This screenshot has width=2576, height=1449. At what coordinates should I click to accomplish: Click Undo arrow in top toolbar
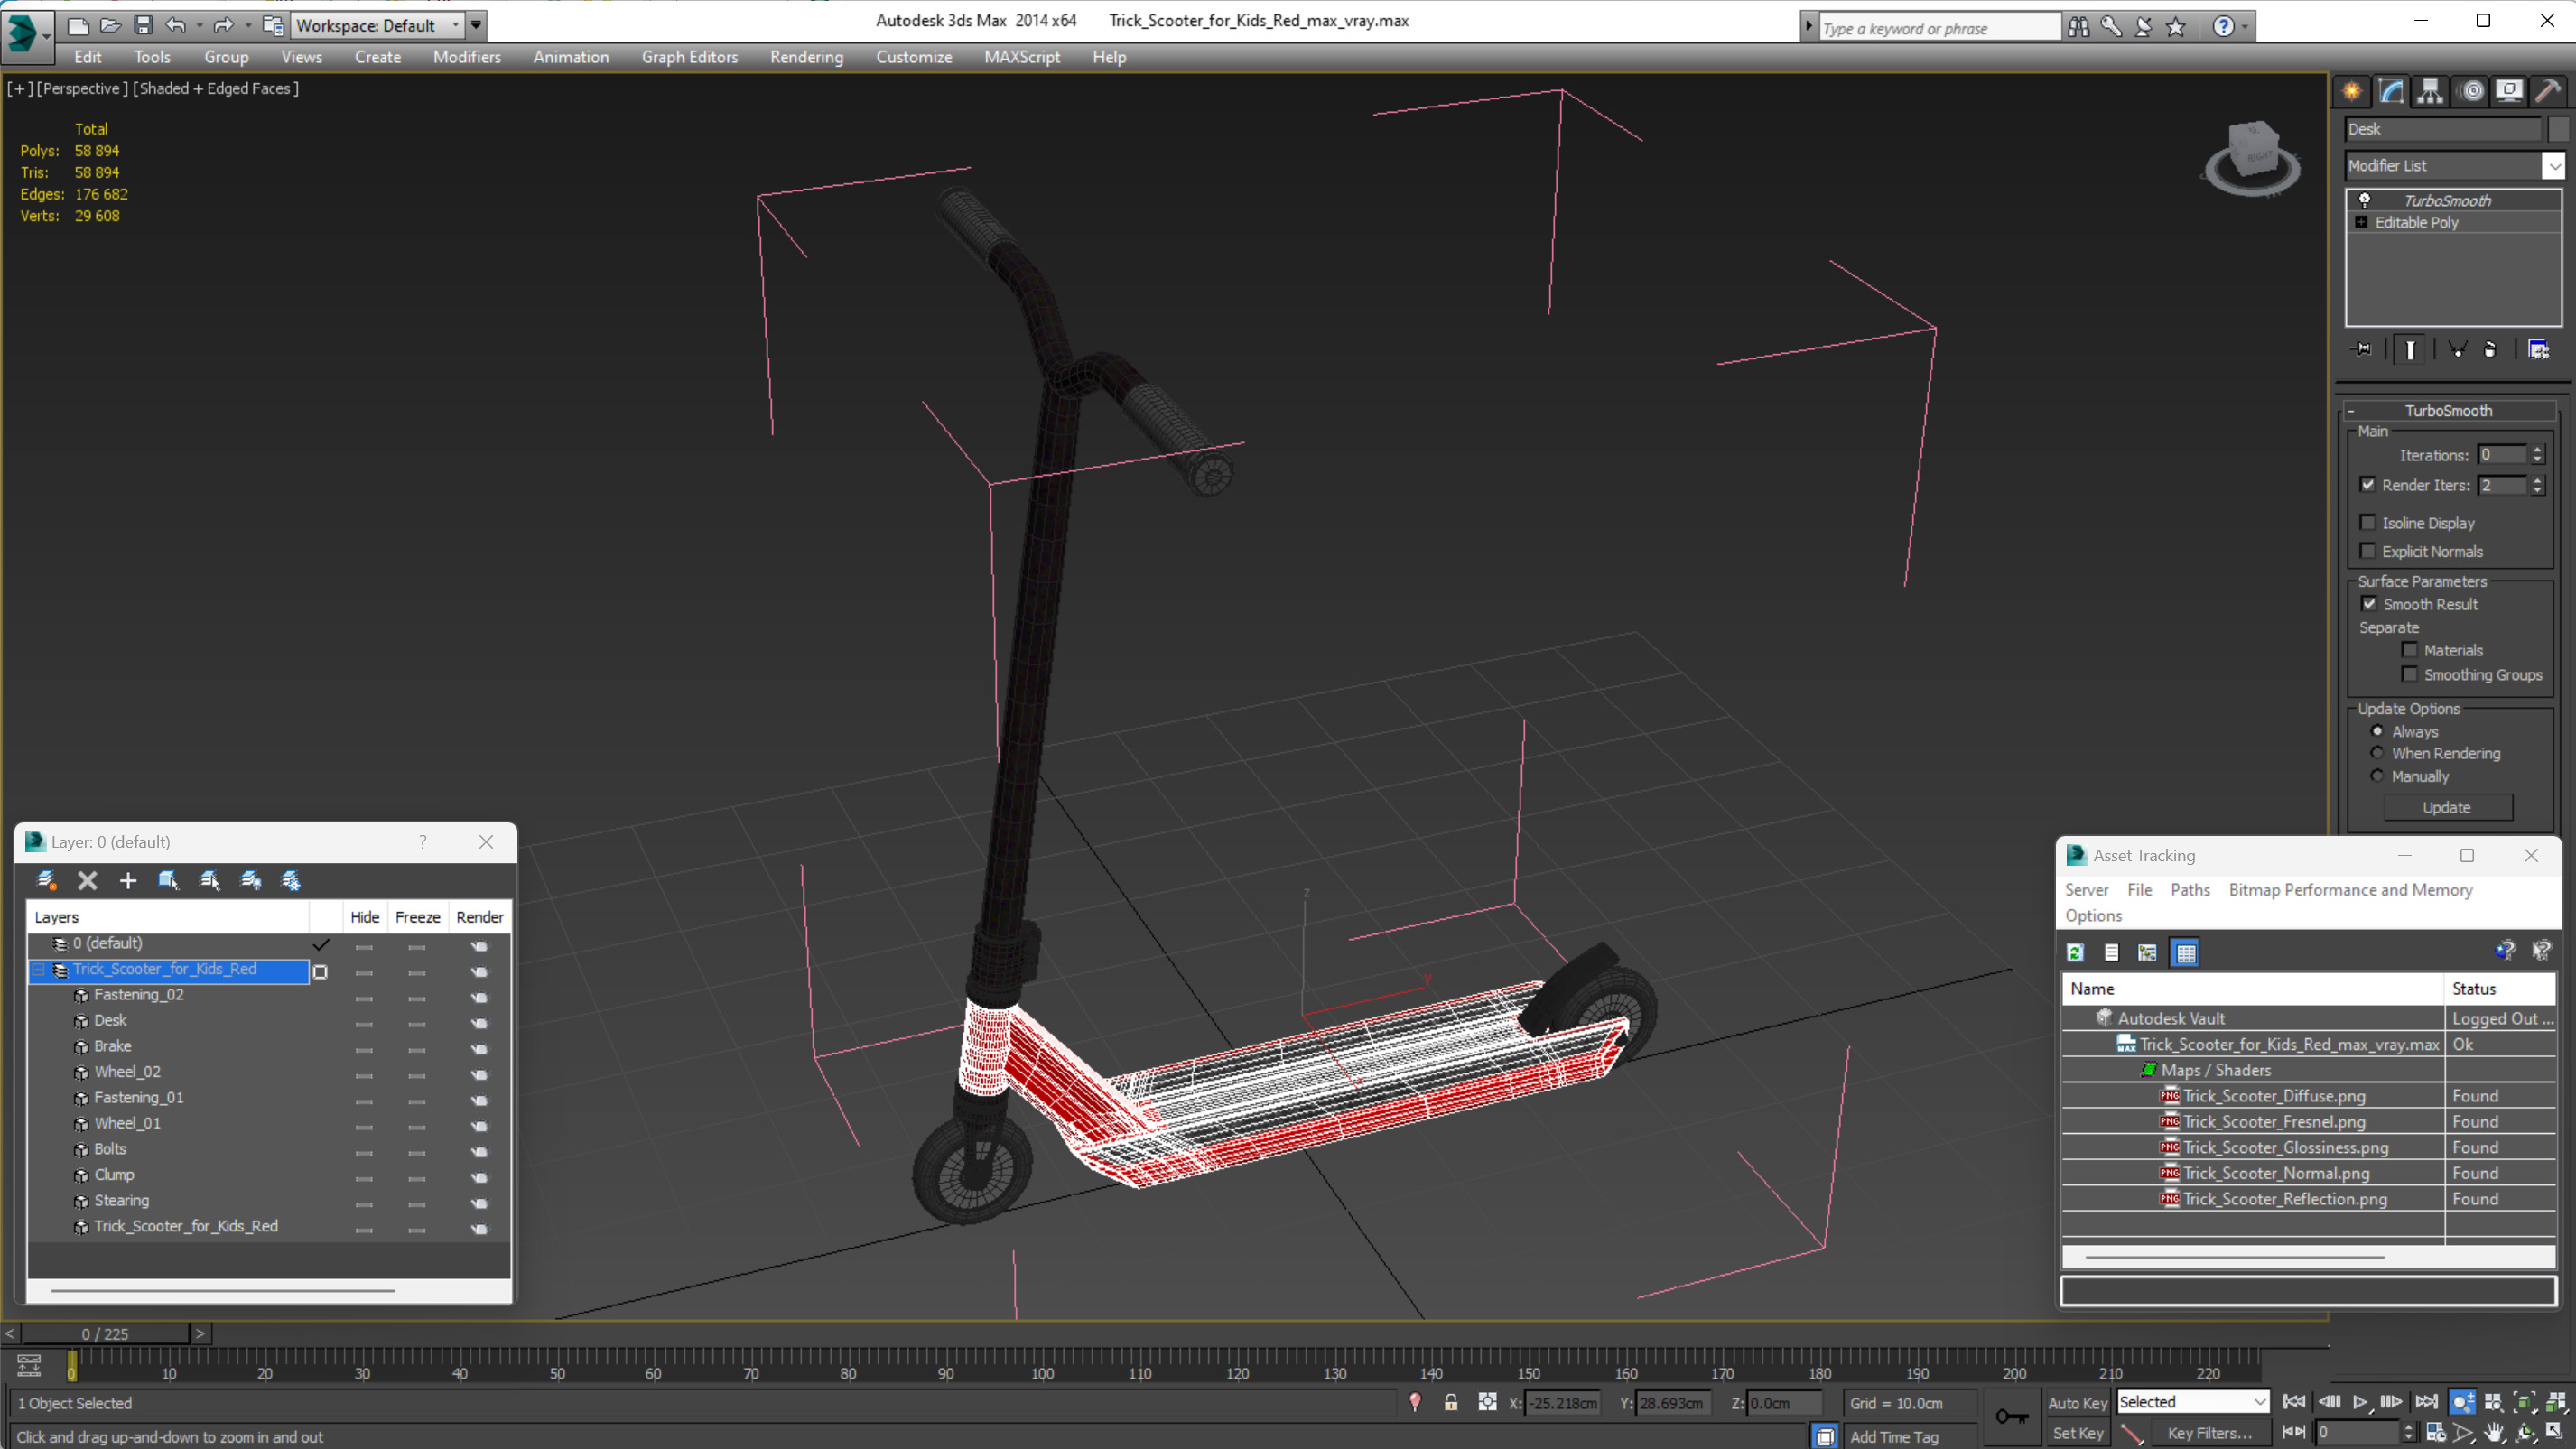[176, 25]
